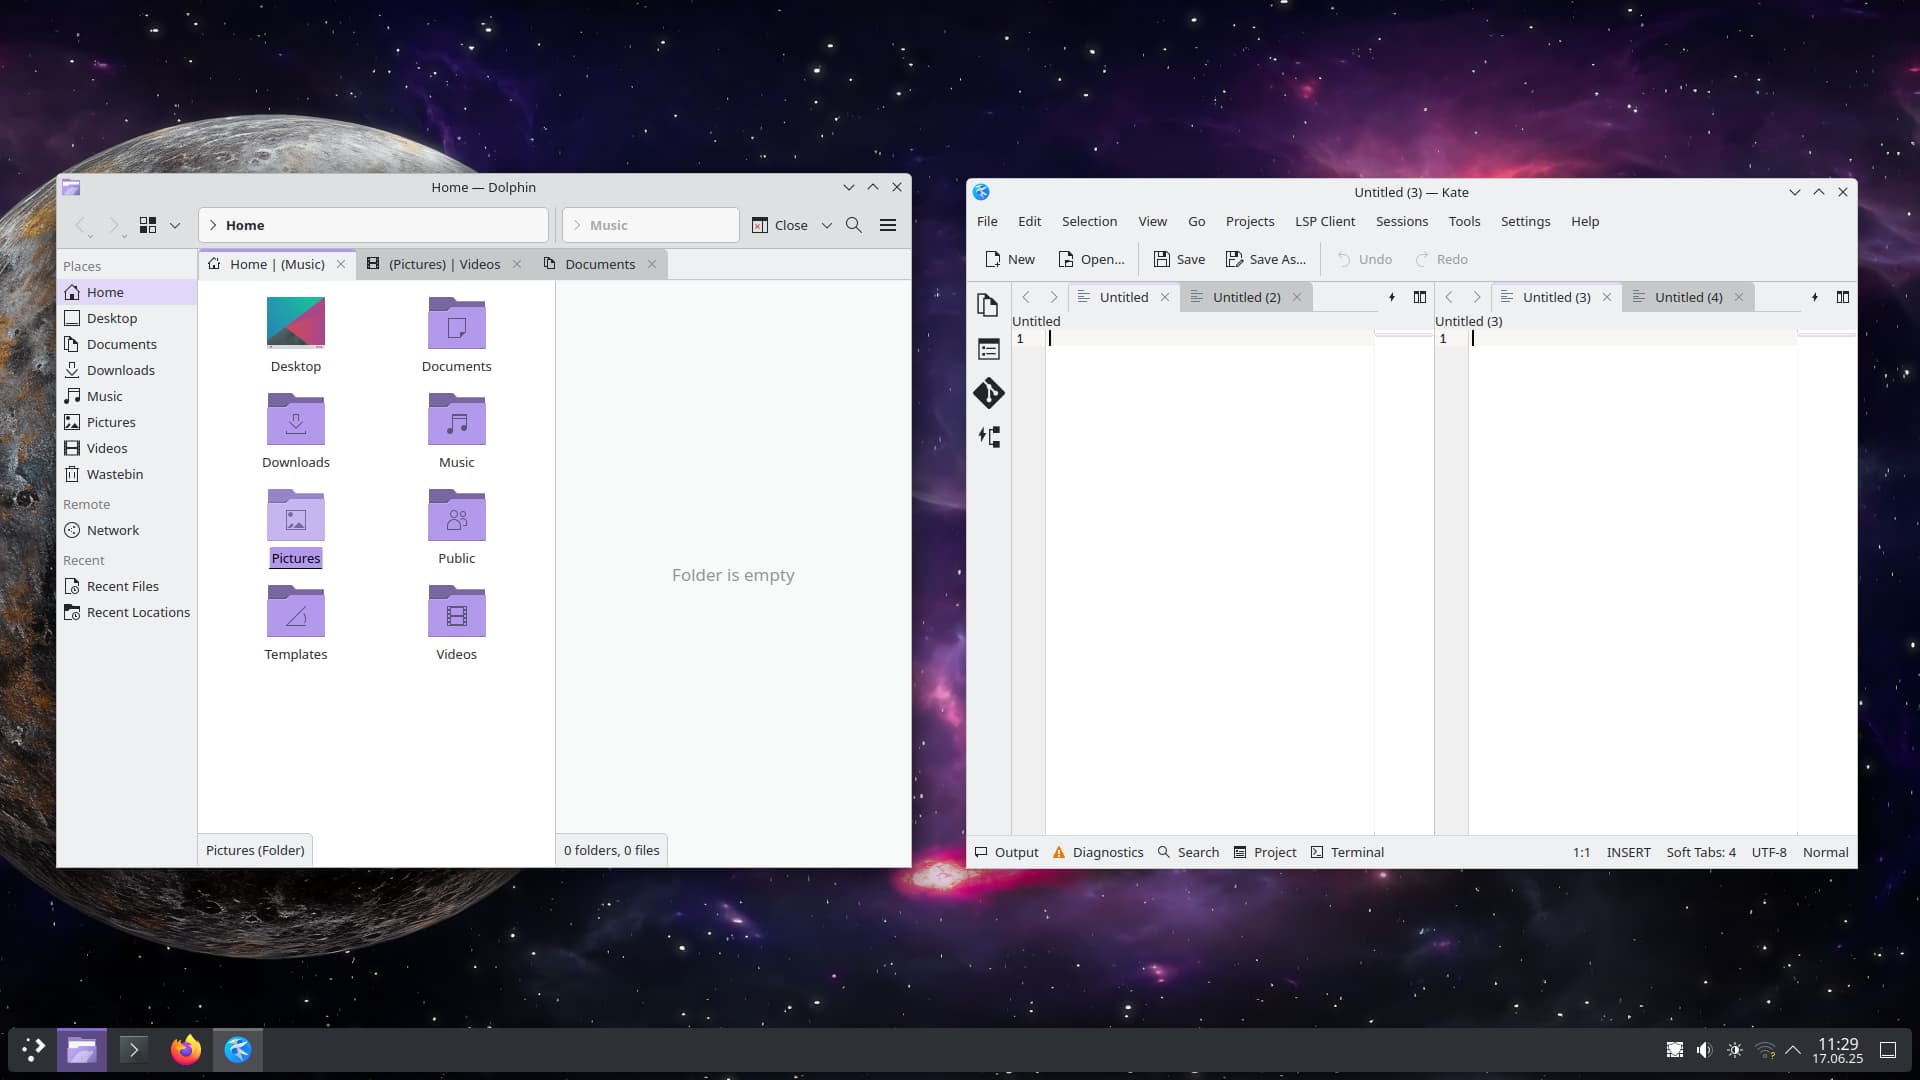Open Konsole terminal from taskbar

pos(133,1049)
